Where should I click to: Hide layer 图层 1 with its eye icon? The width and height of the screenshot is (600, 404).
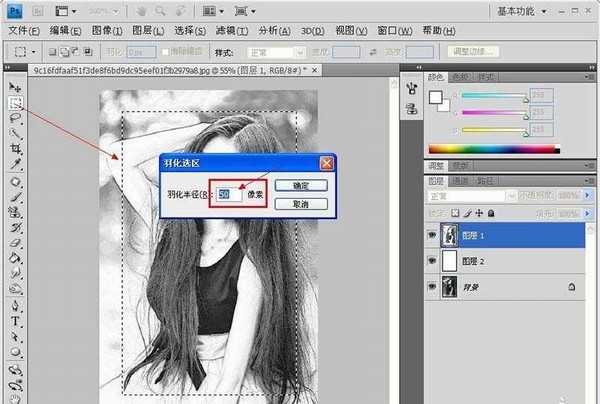432,235
